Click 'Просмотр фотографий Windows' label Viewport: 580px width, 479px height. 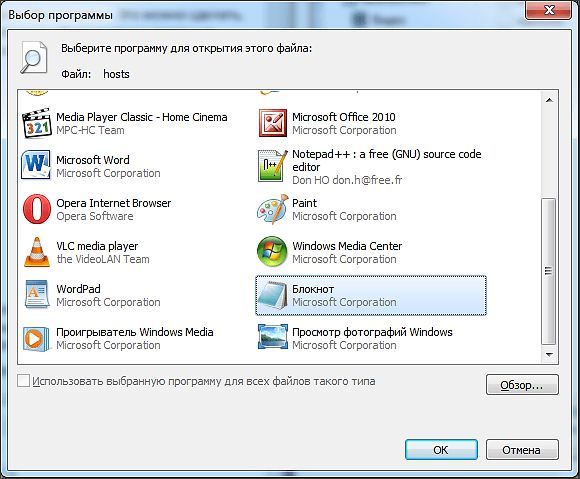click(x=372, y=332)
